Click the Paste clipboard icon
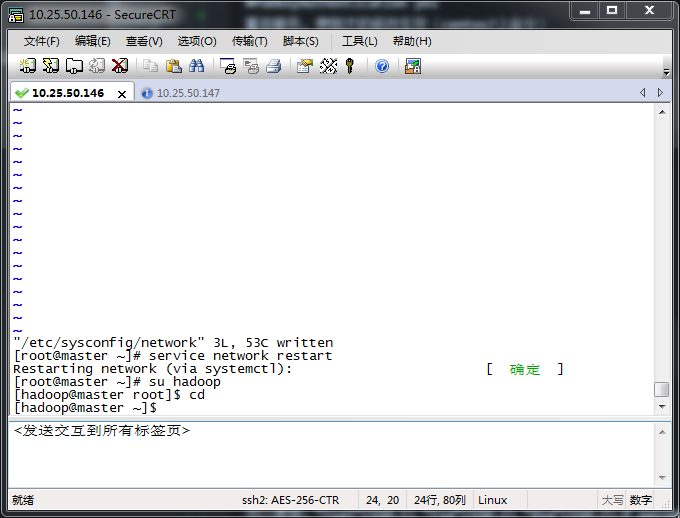Image resolution: width=680 pixels, height=518 pixels. pos(174,66)
